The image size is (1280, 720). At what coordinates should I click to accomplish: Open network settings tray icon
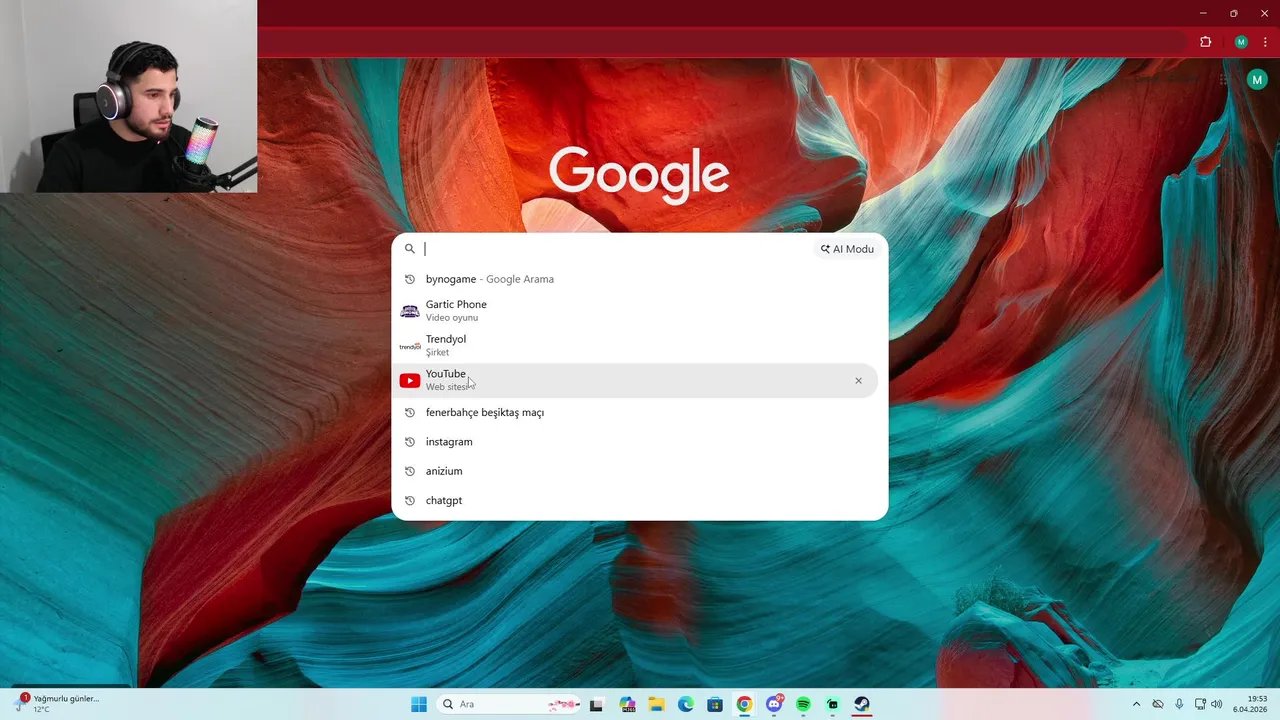[x=1201, y=704]
